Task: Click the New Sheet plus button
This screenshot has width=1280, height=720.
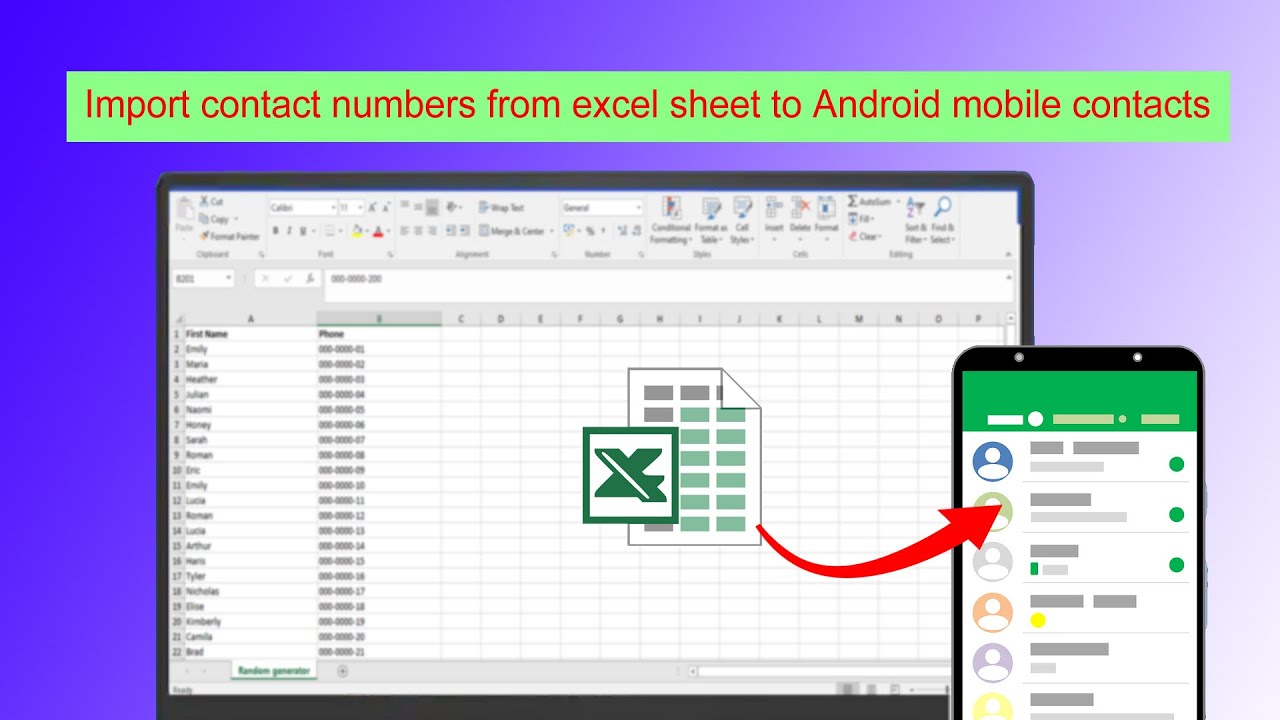Action: click(x=342, y=671)
